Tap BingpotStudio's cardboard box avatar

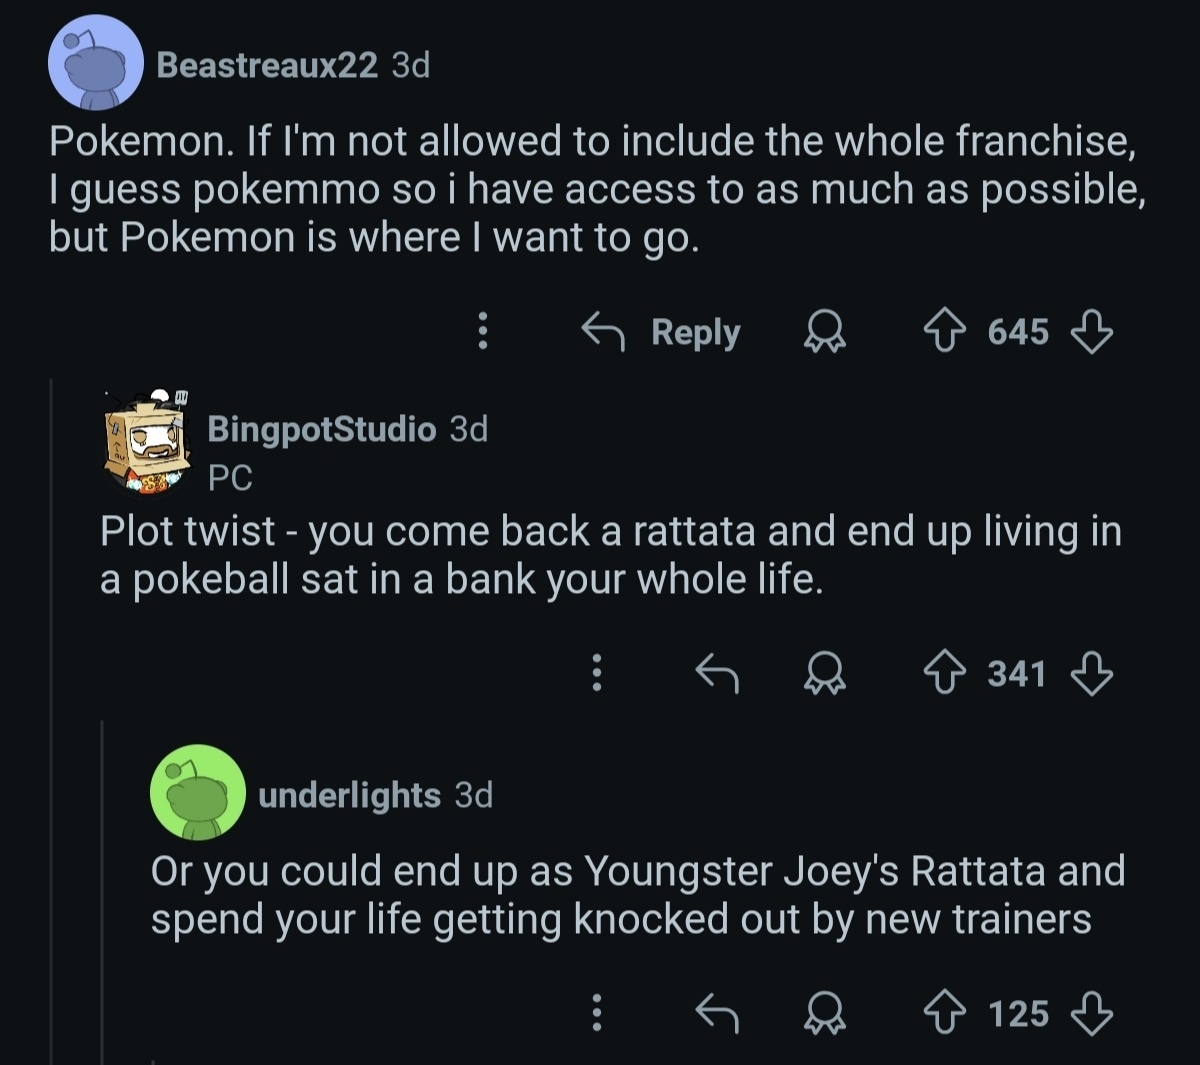click(x=148, y=442)
